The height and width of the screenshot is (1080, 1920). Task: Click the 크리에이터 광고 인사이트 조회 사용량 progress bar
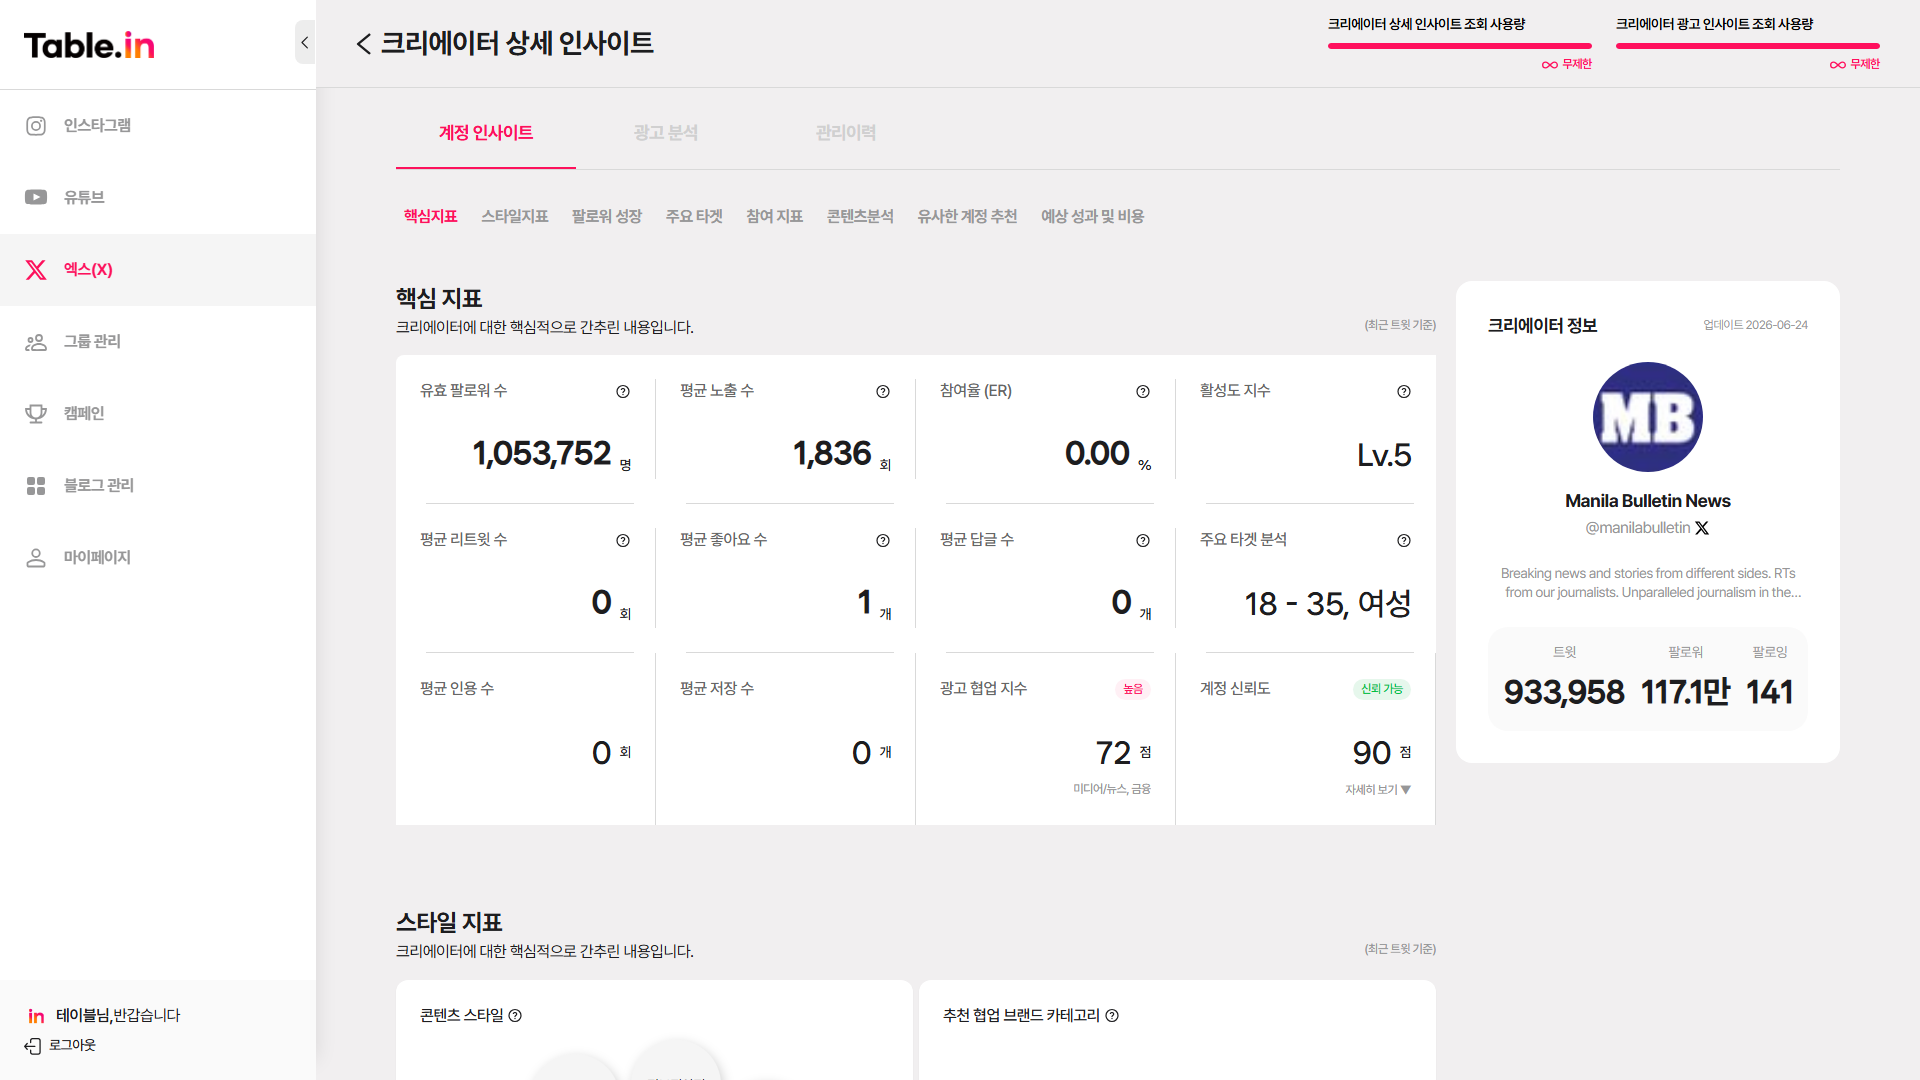(x=1748, y=46)
